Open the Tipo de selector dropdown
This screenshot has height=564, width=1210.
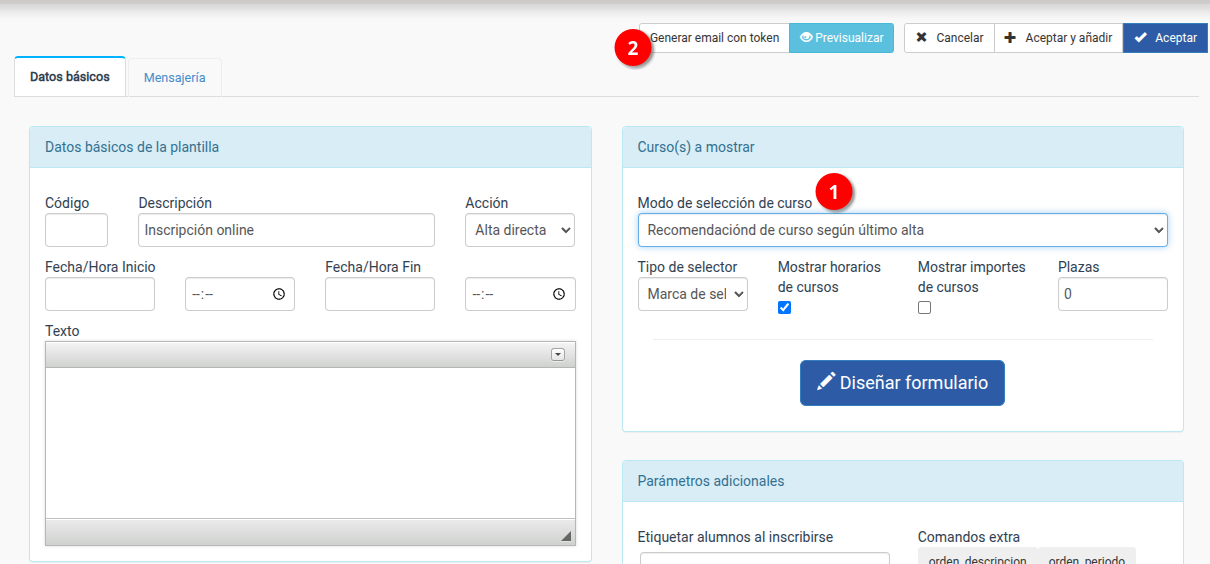pyautogui.click(x=692, y=294)
